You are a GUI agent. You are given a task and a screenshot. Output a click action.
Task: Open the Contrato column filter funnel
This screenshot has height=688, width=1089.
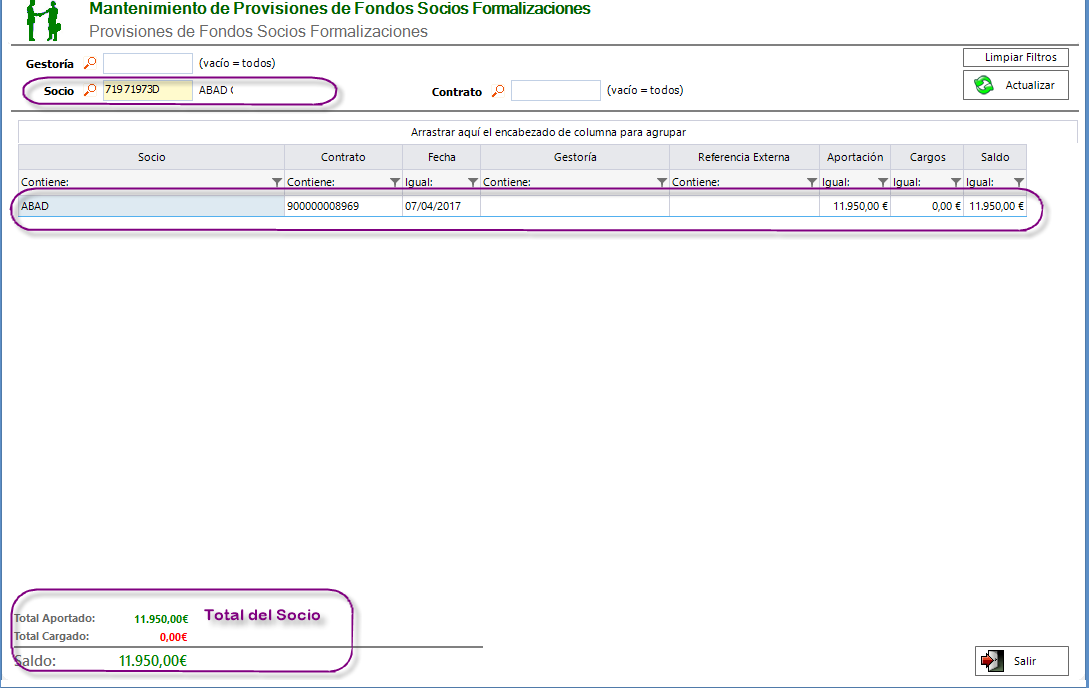pyautogui.click(x=394, y=182)
